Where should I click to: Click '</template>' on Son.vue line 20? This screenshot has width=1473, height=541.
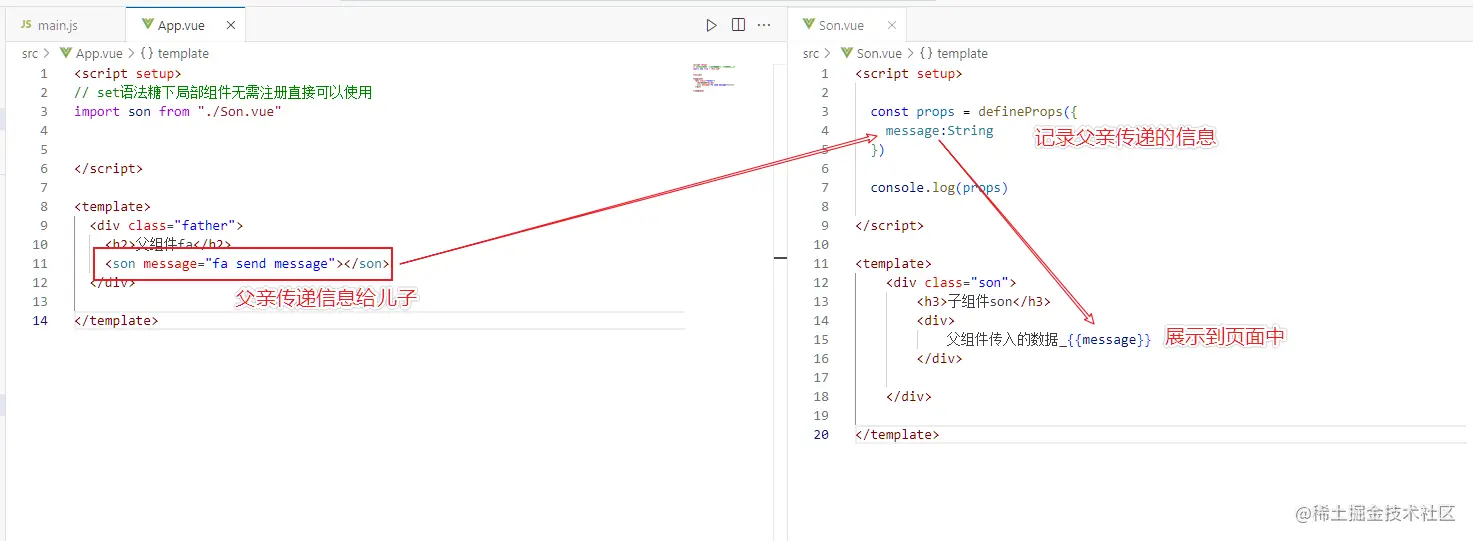tap(897, 434)
